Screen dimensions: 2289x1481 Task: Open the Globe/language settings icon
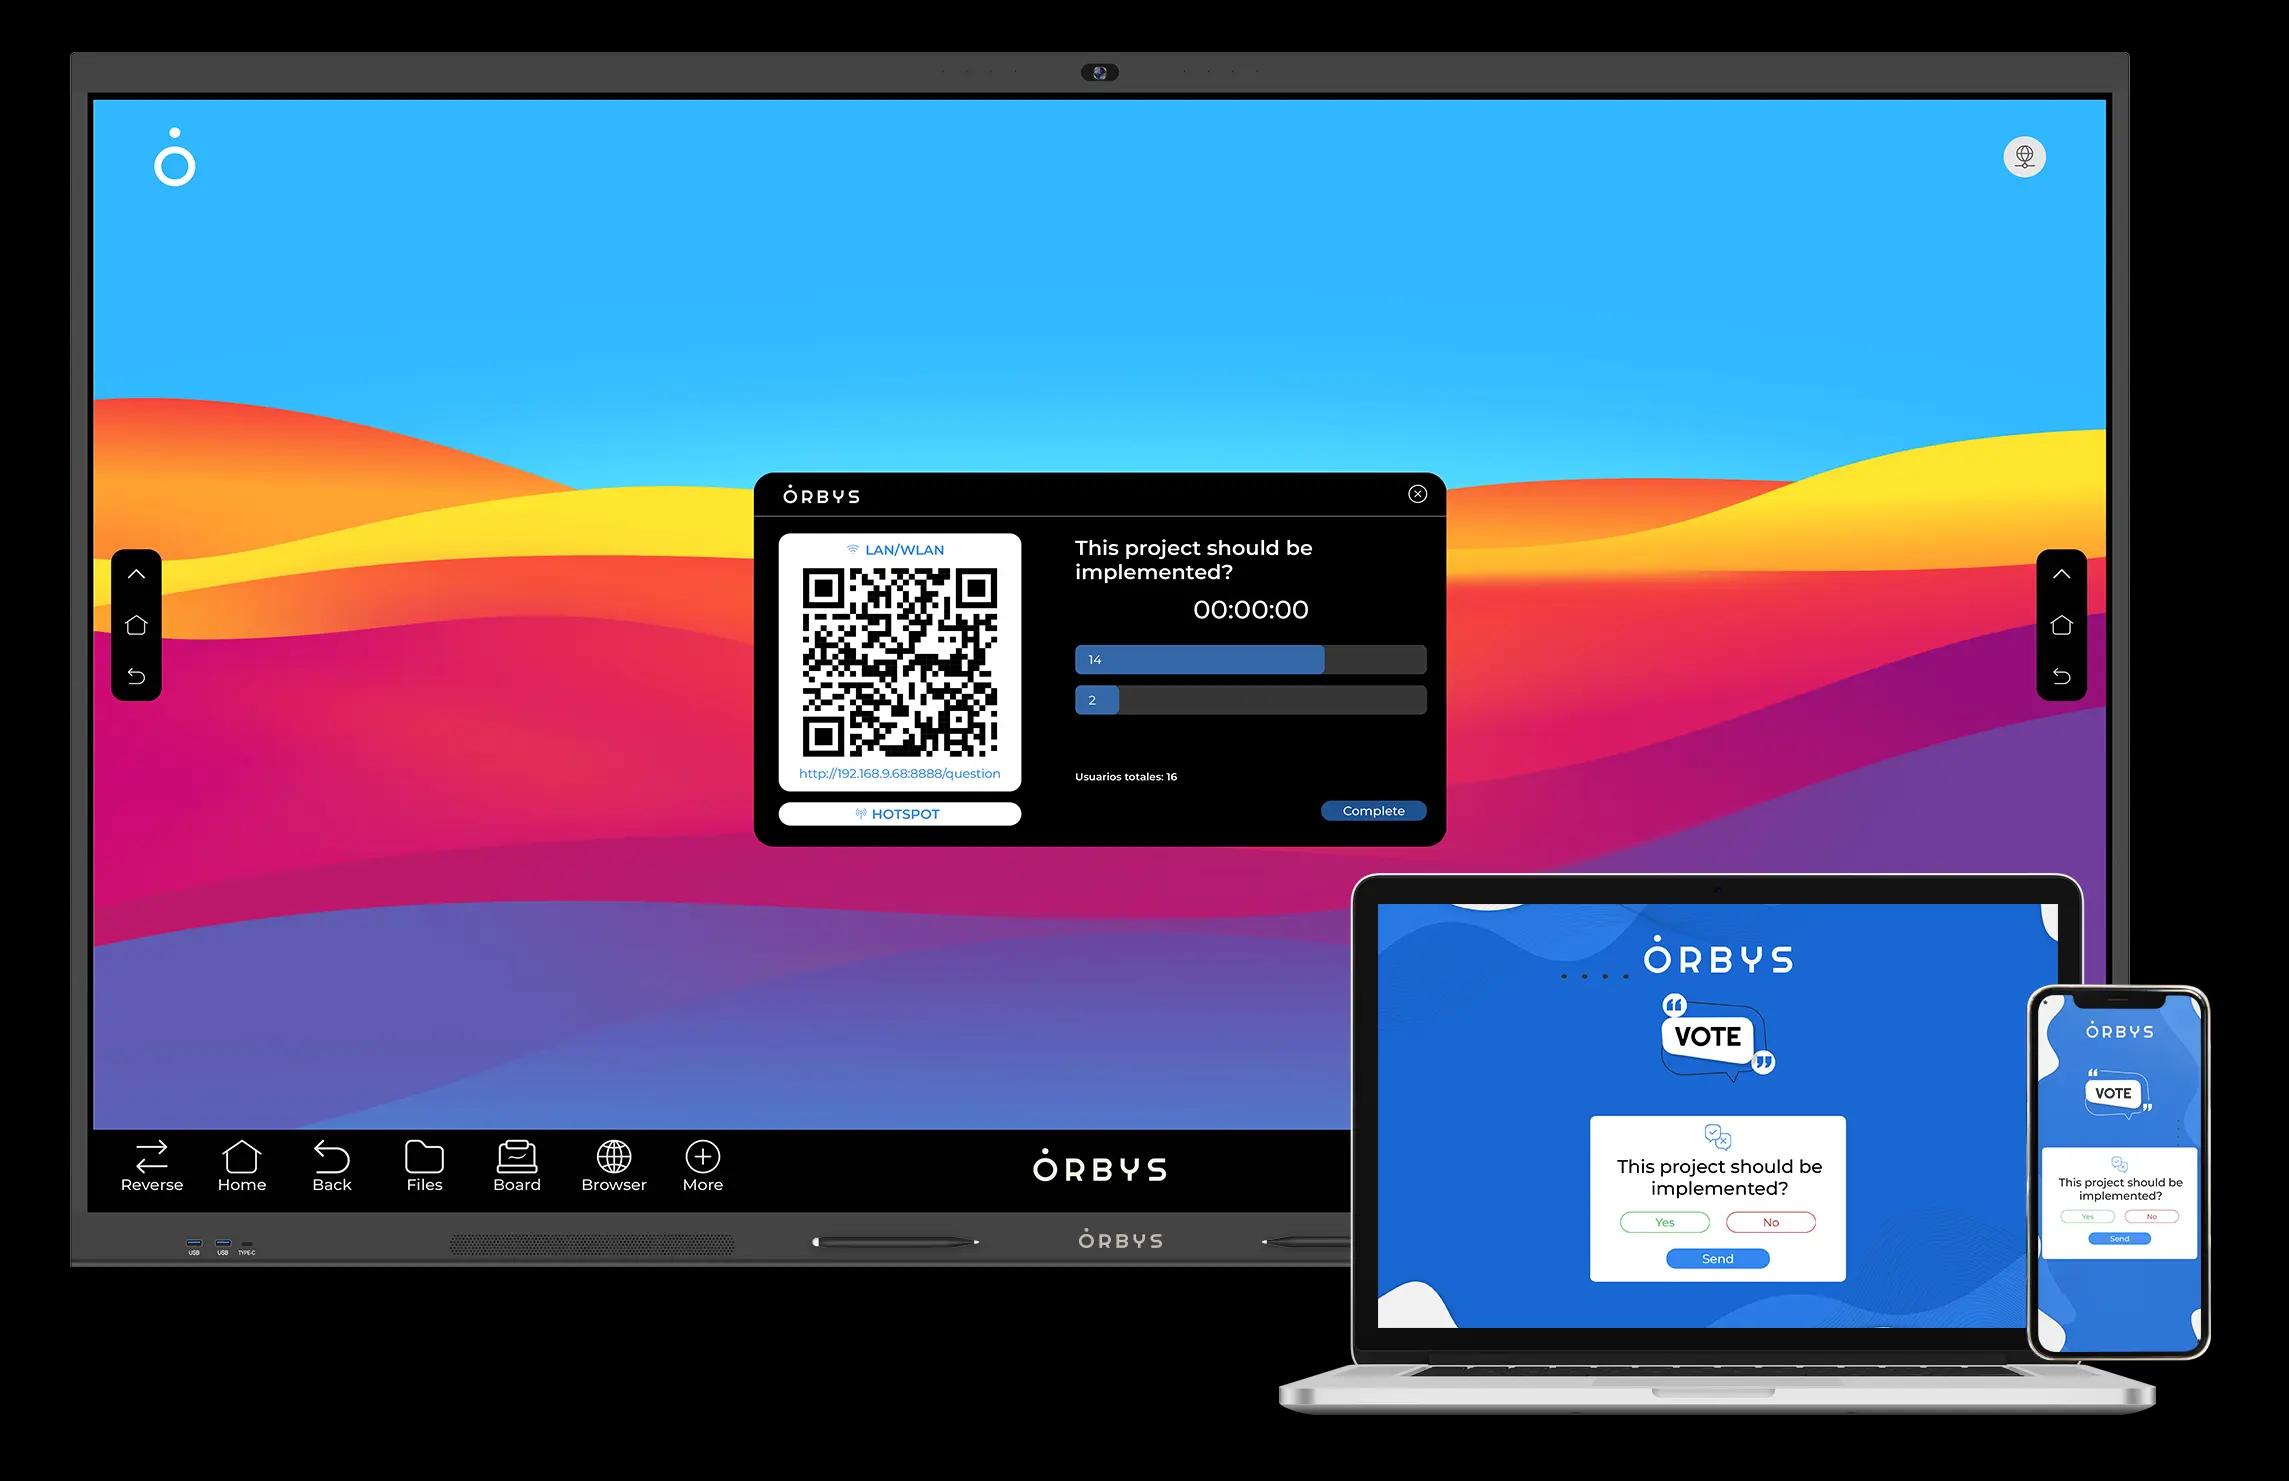click(x=2024, y=158)
